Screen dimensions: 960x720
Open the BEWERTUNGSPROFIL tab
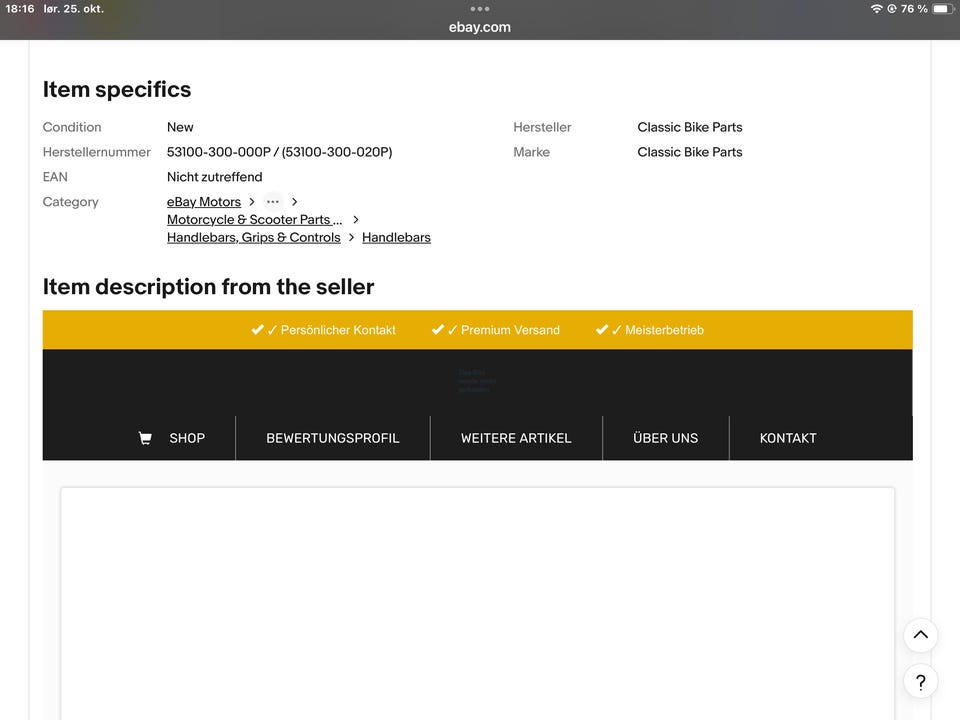(332, 438)
